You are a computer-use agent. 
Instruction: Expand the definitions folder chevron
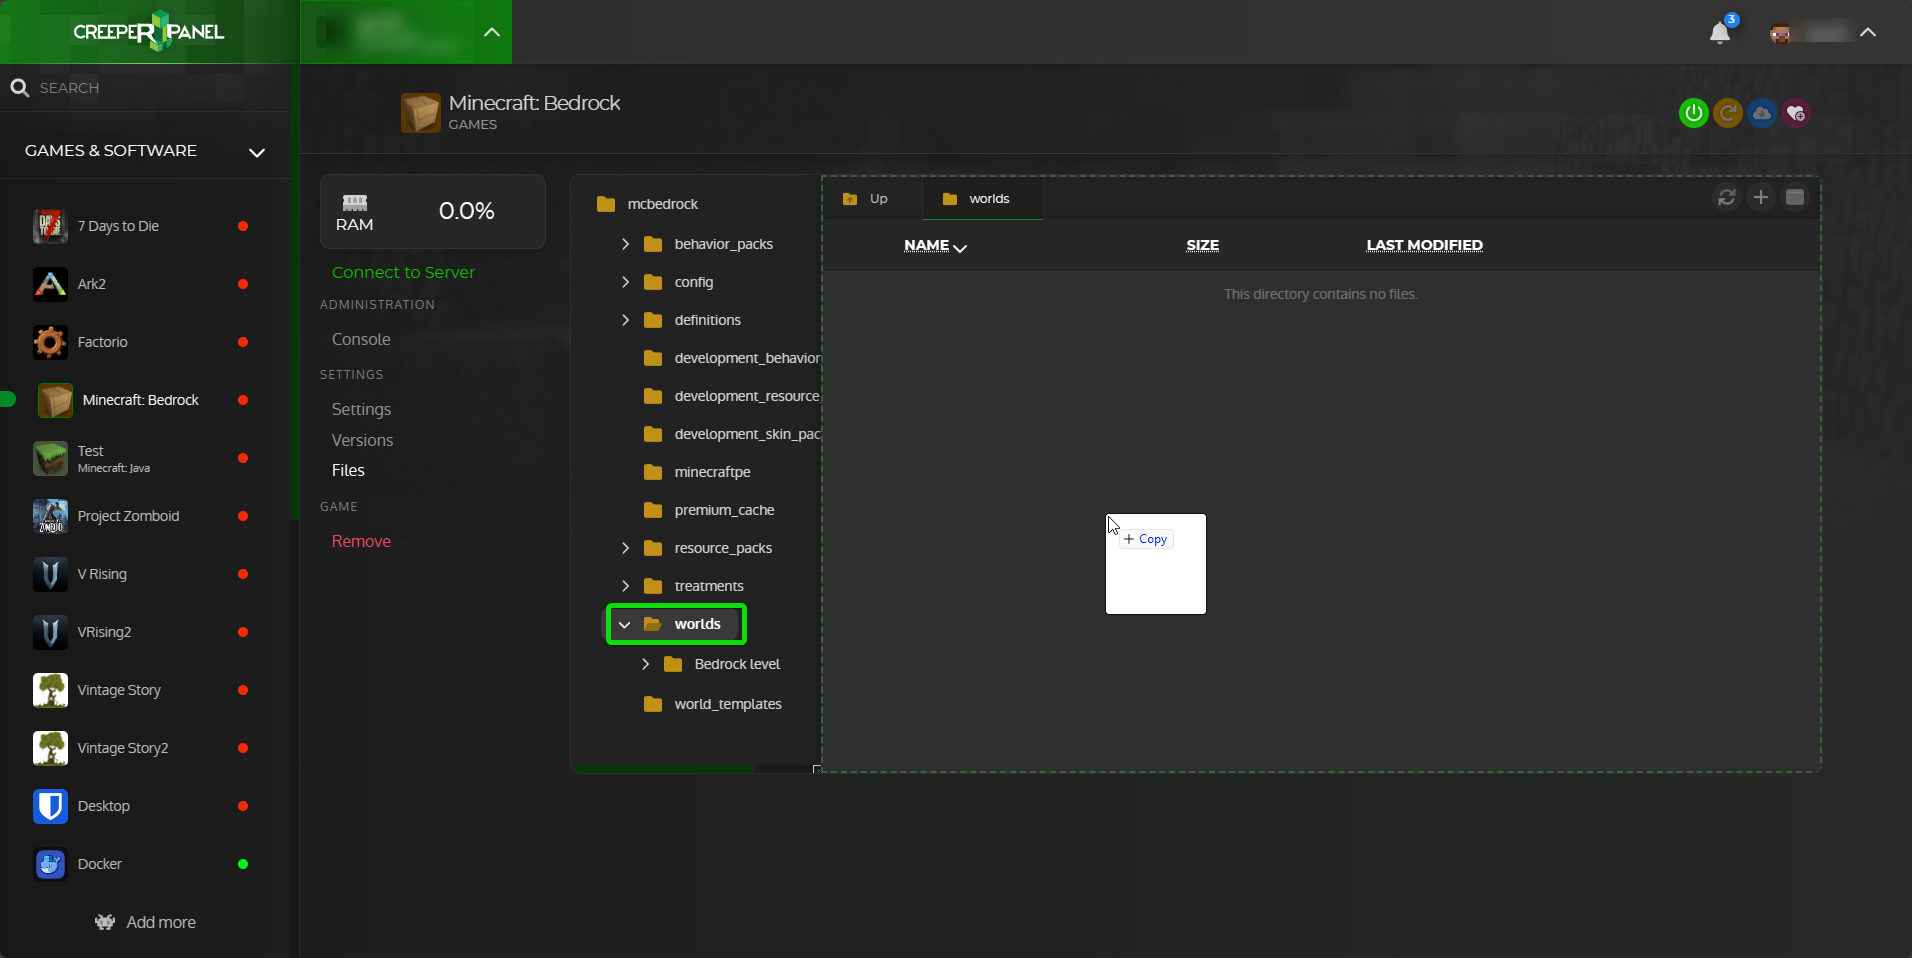625,320
